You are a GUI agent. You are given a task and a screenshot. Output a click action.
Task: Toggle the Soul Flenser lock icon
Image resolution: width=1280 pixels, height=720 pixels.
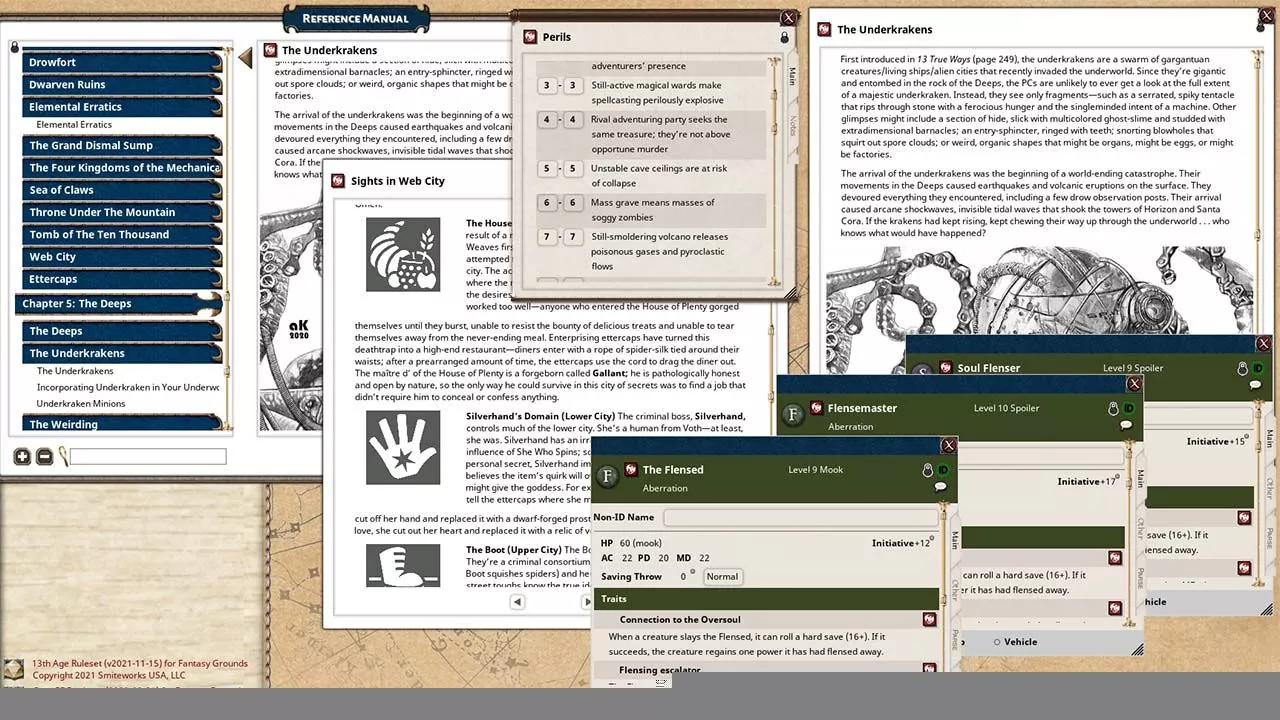[x=1243, y=368]
